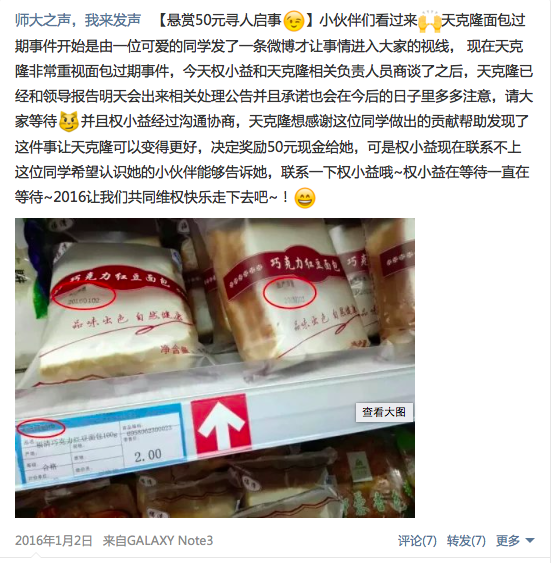Click the smirking cat emoji after 家等待
The image size is (556, 563).
click(68, 122)
